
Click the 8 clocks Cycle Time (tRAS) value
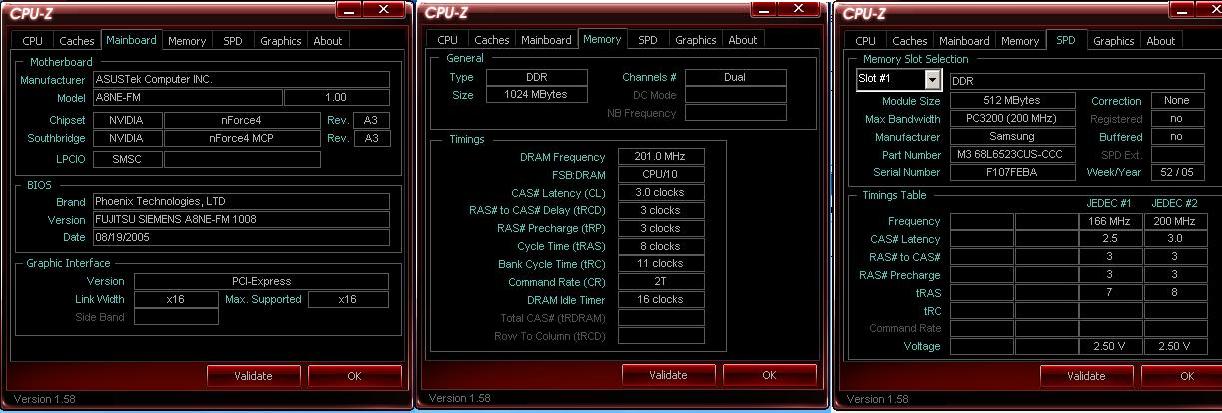coord(661,245)
